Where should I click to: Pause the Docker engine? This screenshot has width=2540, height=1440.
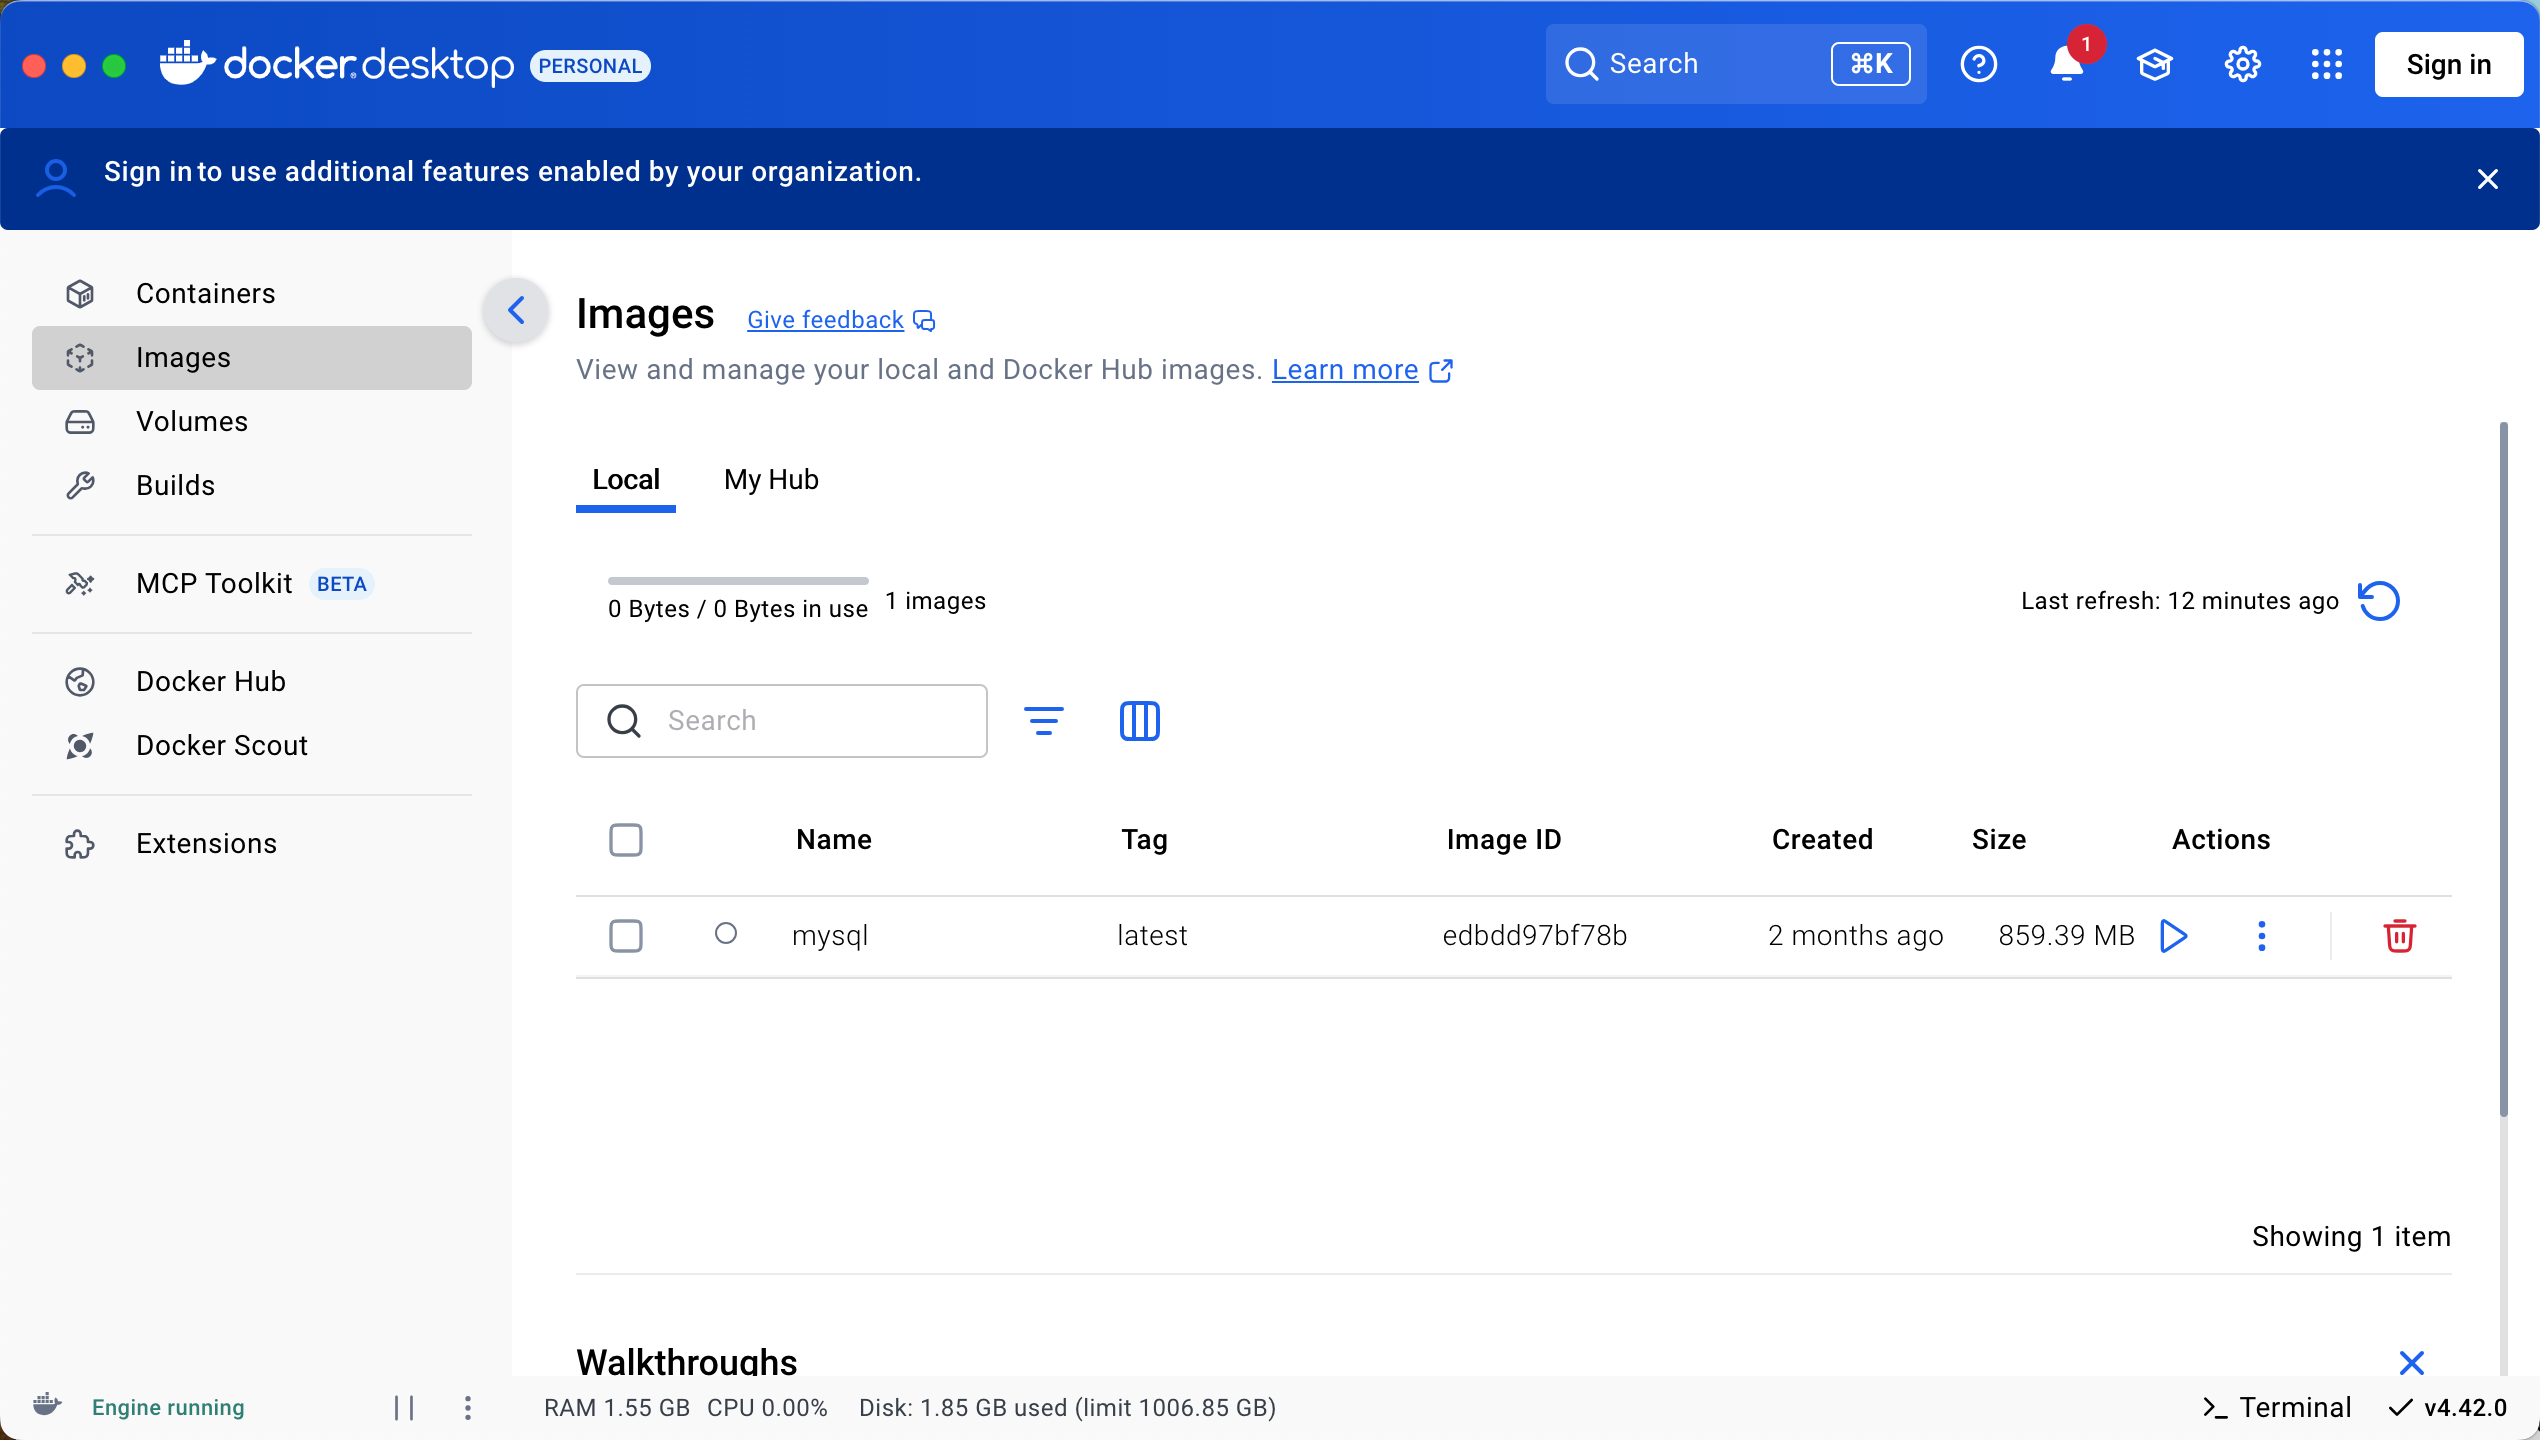point(404,1408)
